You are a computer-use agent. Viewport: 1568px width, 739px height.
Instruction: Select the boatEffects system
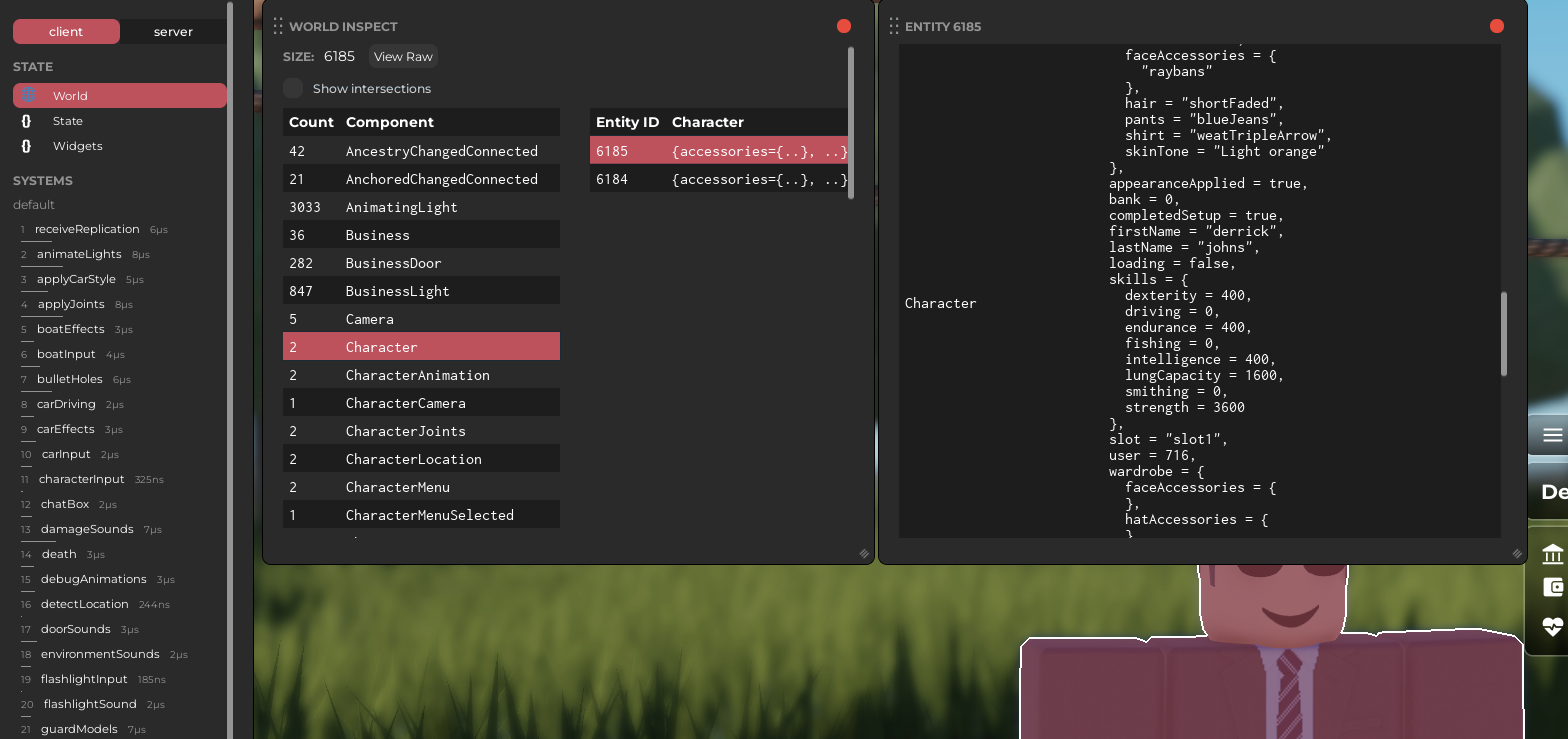tap(71, 329)
